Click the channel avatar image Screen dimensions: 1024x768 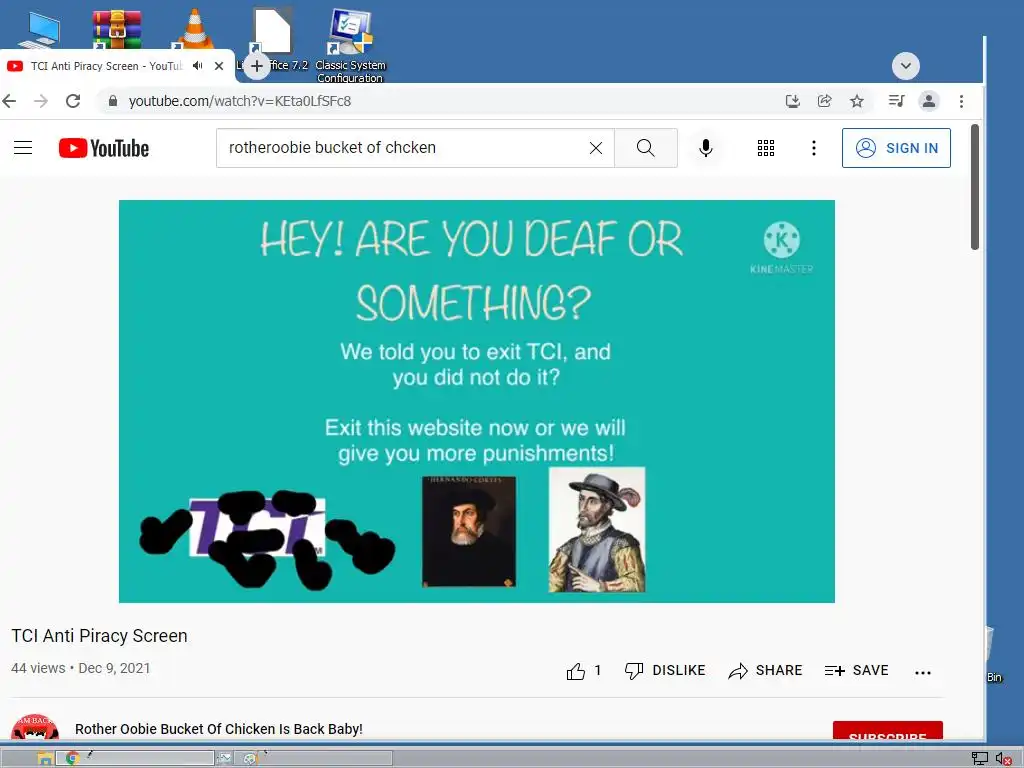click(x=35, y=728)
